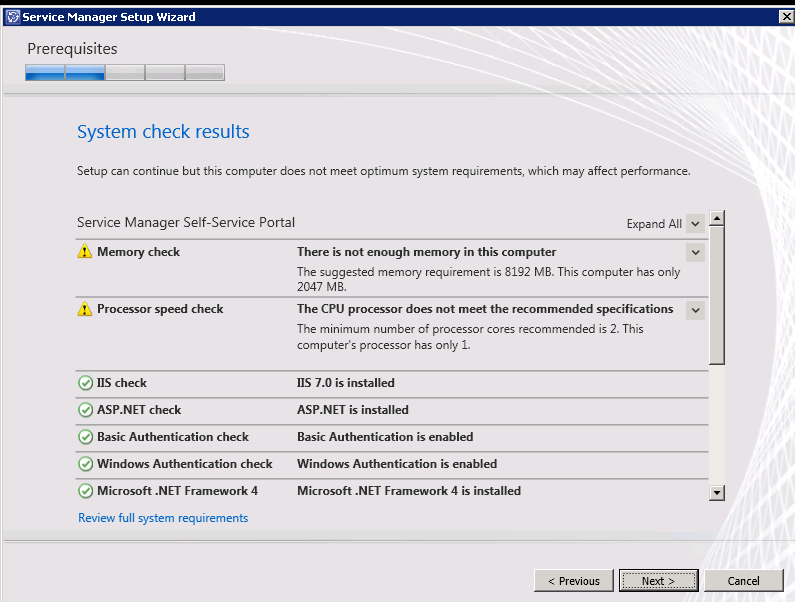The width and height of the screenshot is (795, 602).
Task: Click the Microsoft .NET Framework 4 success icon
Action: [x=85, y=491]
